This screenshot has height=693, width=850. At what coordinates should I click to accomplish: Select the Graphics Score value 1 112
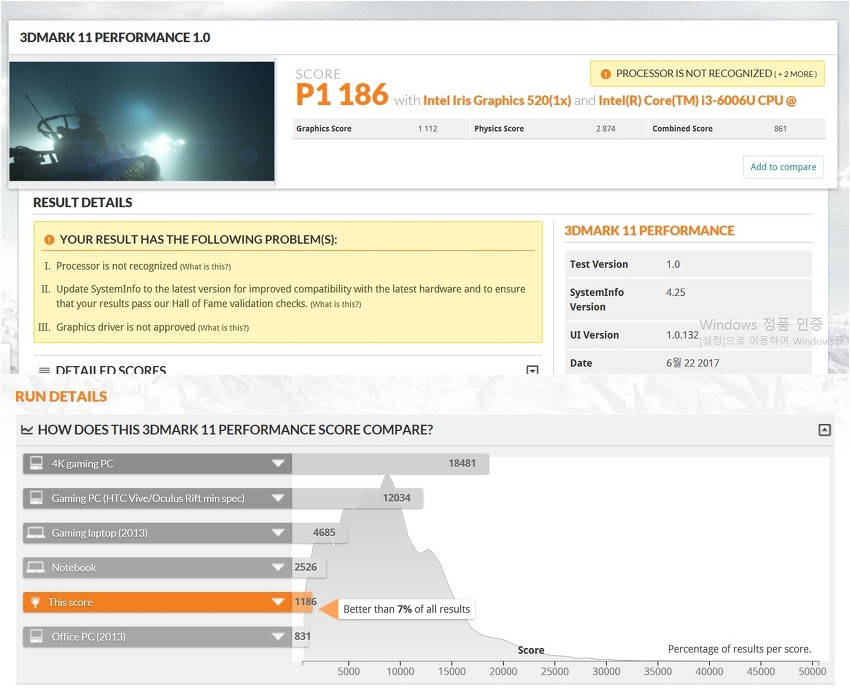pos(427,129)
